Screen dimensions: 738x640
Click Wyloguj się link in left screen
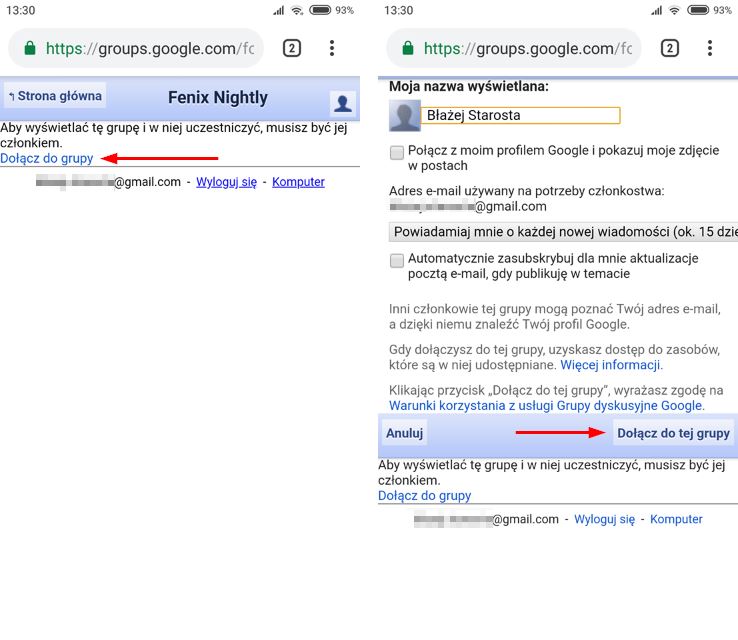tap(226, 182)
